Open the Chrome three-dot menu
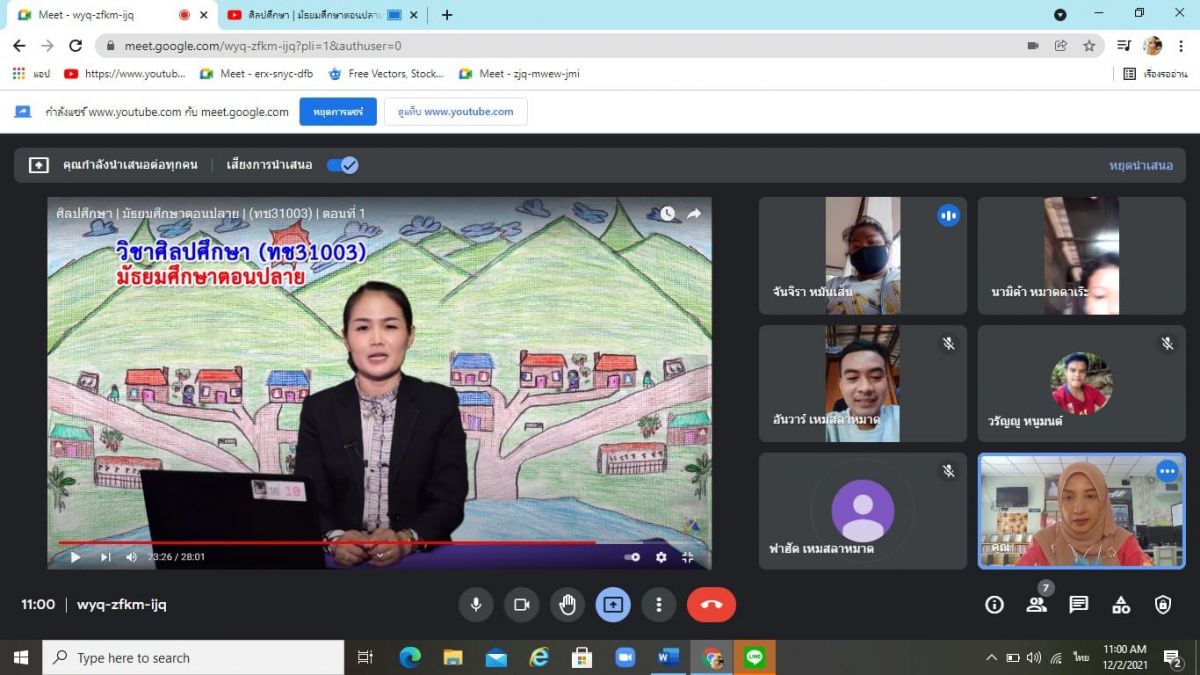Viewport: 1200px width, 675px height. point(1181,45)
